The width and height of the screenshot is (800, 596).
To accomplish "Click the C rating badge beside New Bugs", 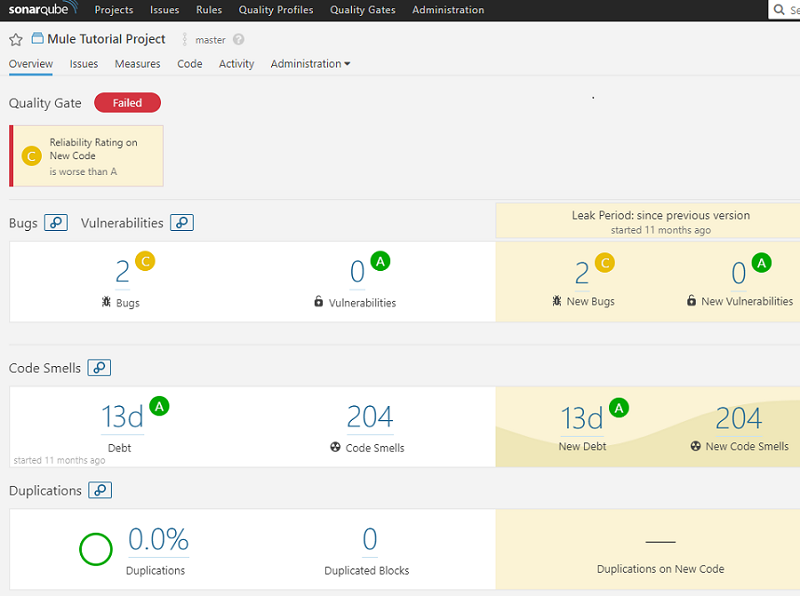I will 605,263.
